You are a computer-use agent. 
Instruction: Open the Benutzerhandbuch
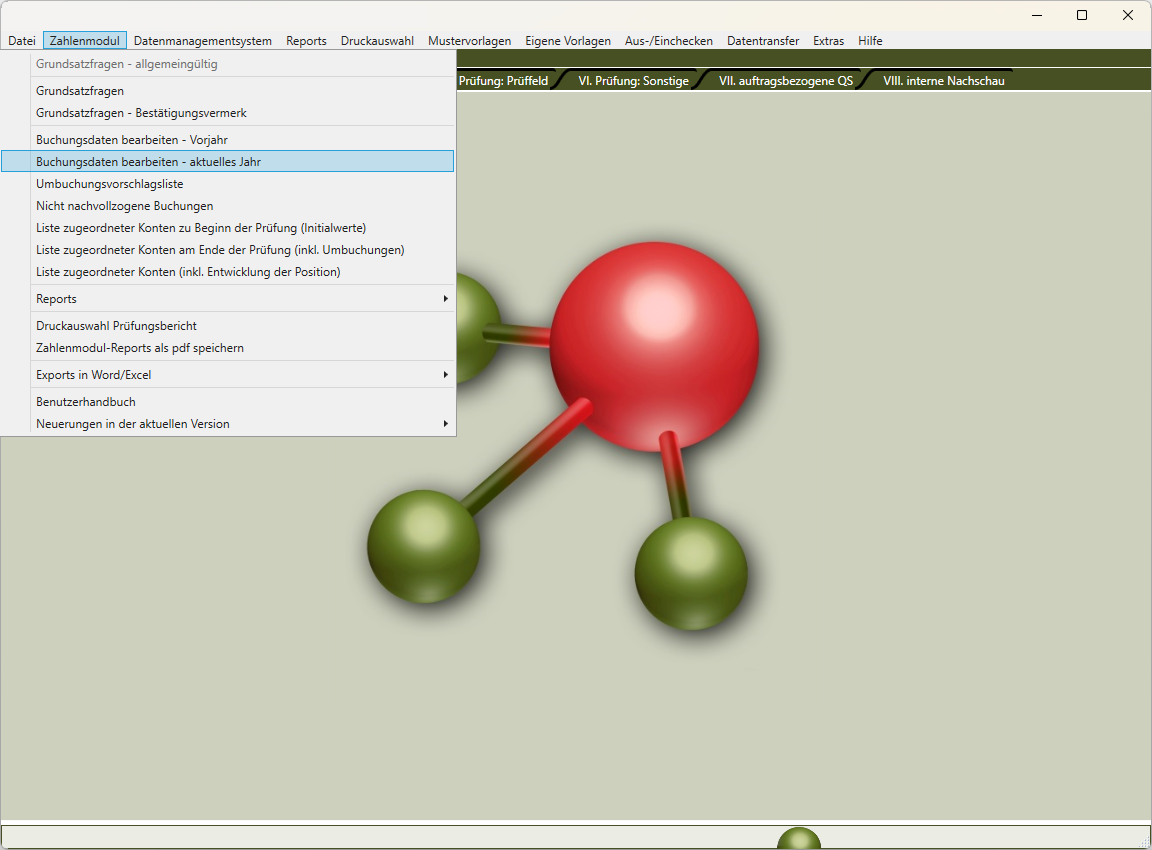click(86, 401)
